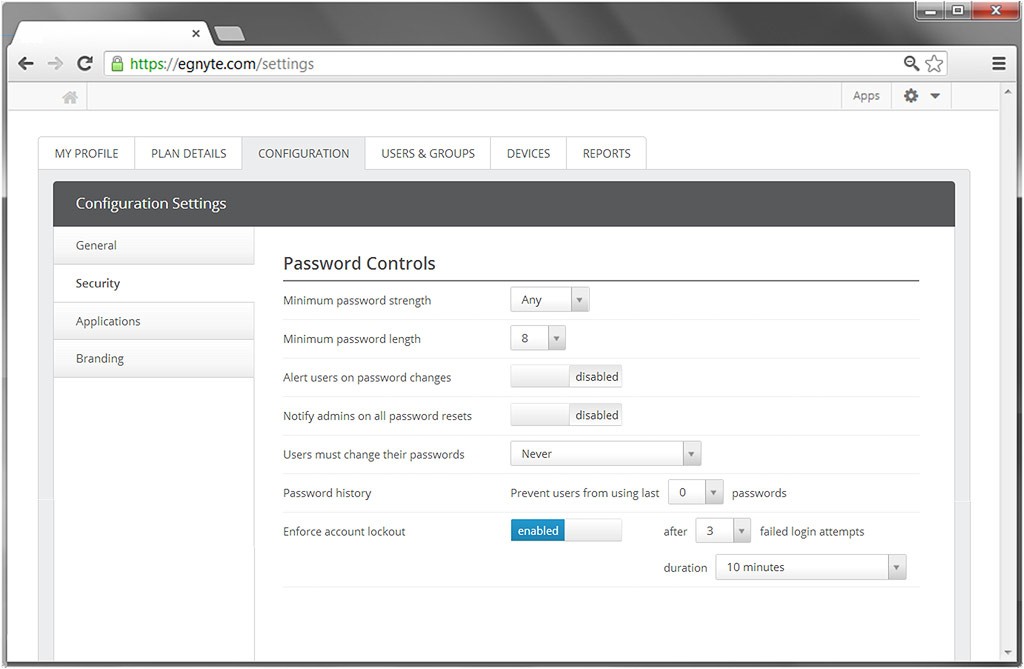Bookmark the page with the star icon
Viewport: 1024px width, 669px height.
point(935,63)
